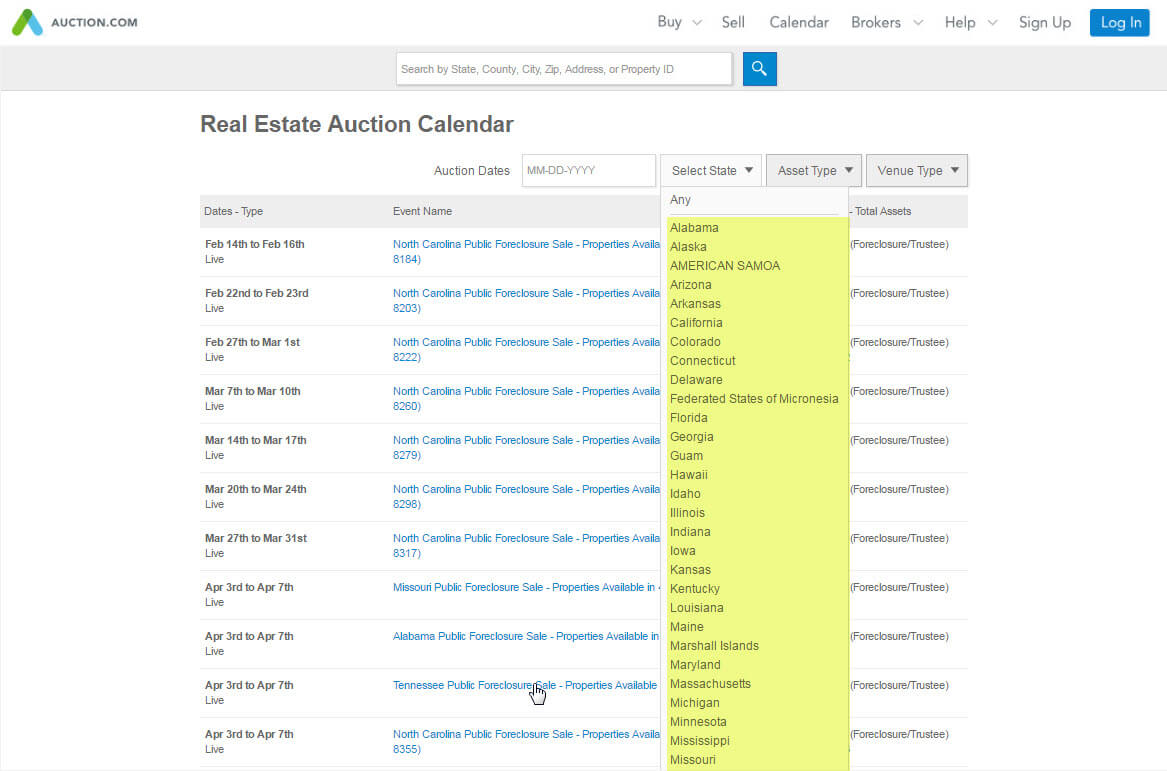Select Alabama from the state list
This screenshot has width=1167, height=771.
click(694, 227)
